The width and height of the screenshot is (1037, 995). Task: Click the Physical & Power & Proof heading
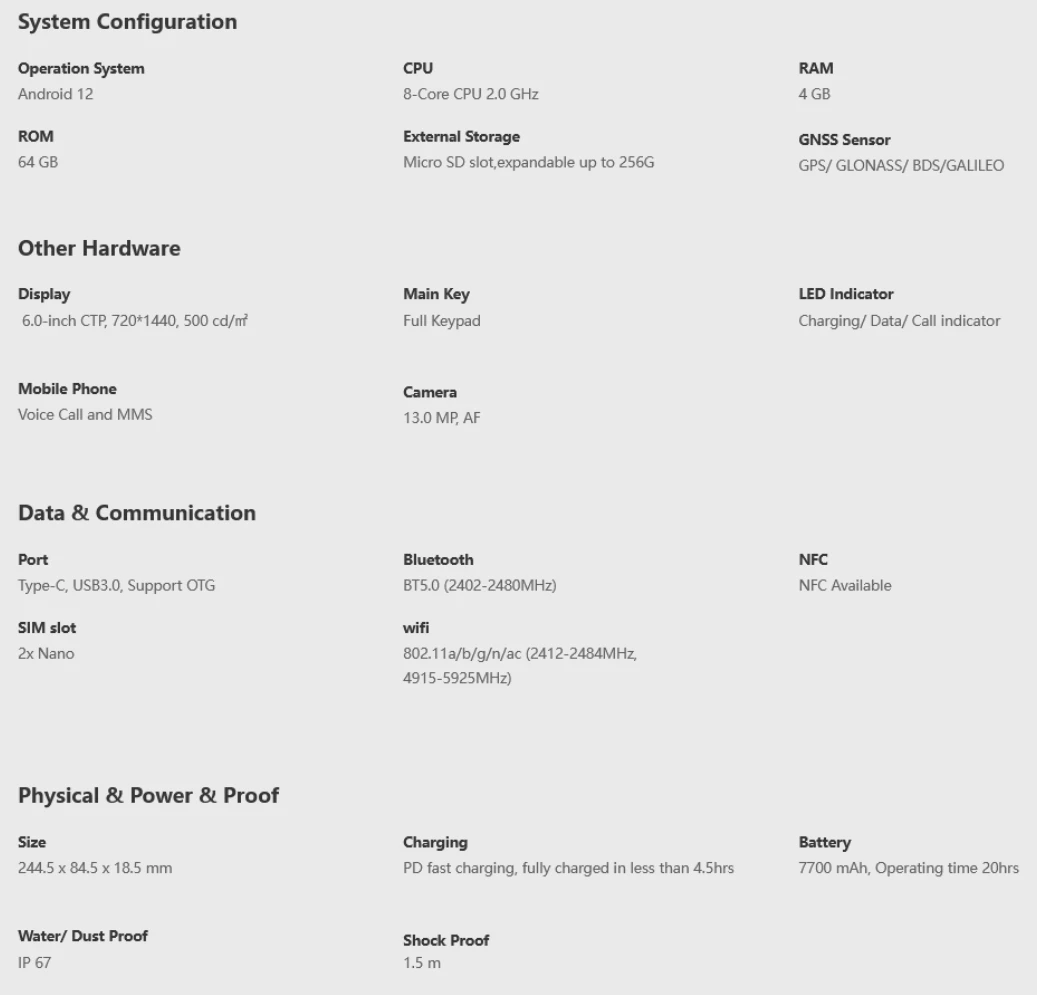coord(148,795)
